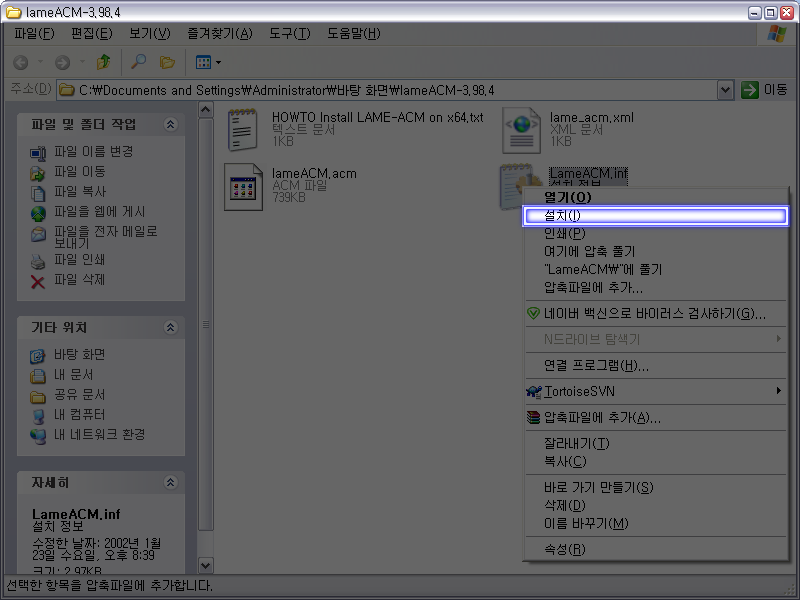Collapse the 자세히 details panel
This screenshot has height=600, width=800.
click(171, 482)
